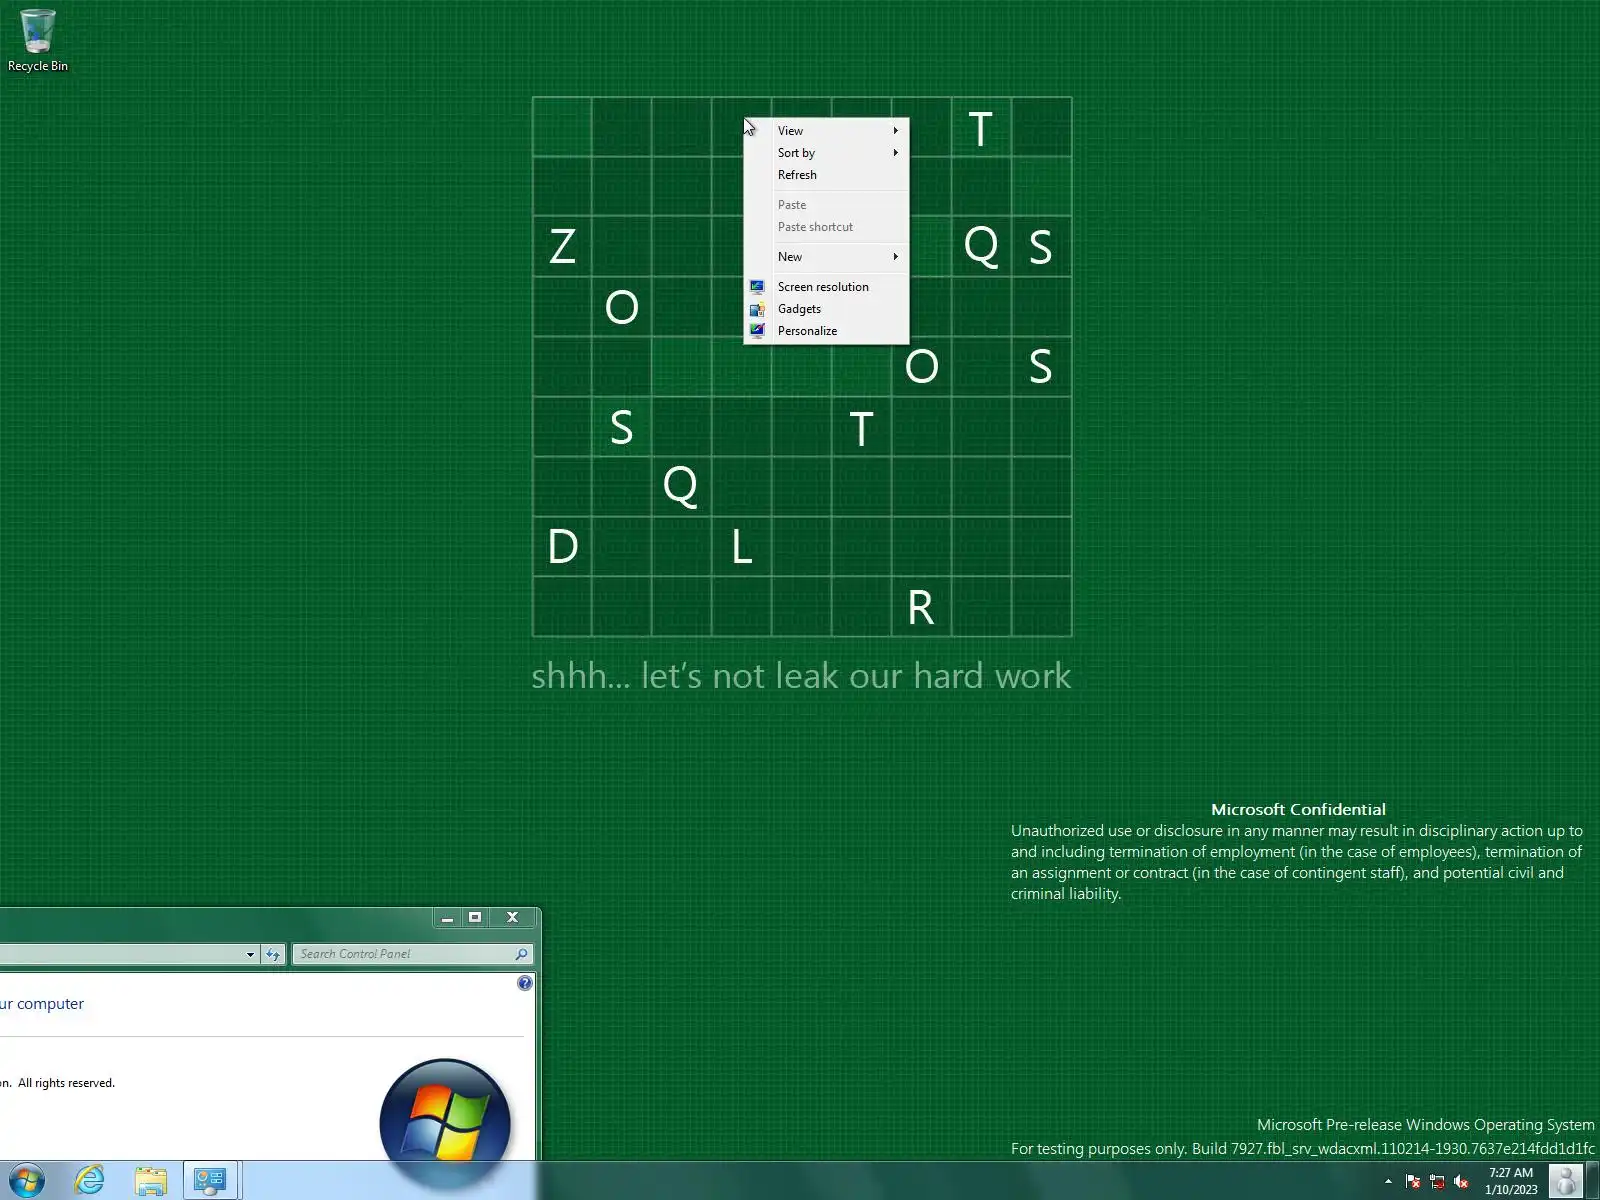
Task: Open the Action Center flag icon
Action: pyautogui.click(x=1413, y=1182)
